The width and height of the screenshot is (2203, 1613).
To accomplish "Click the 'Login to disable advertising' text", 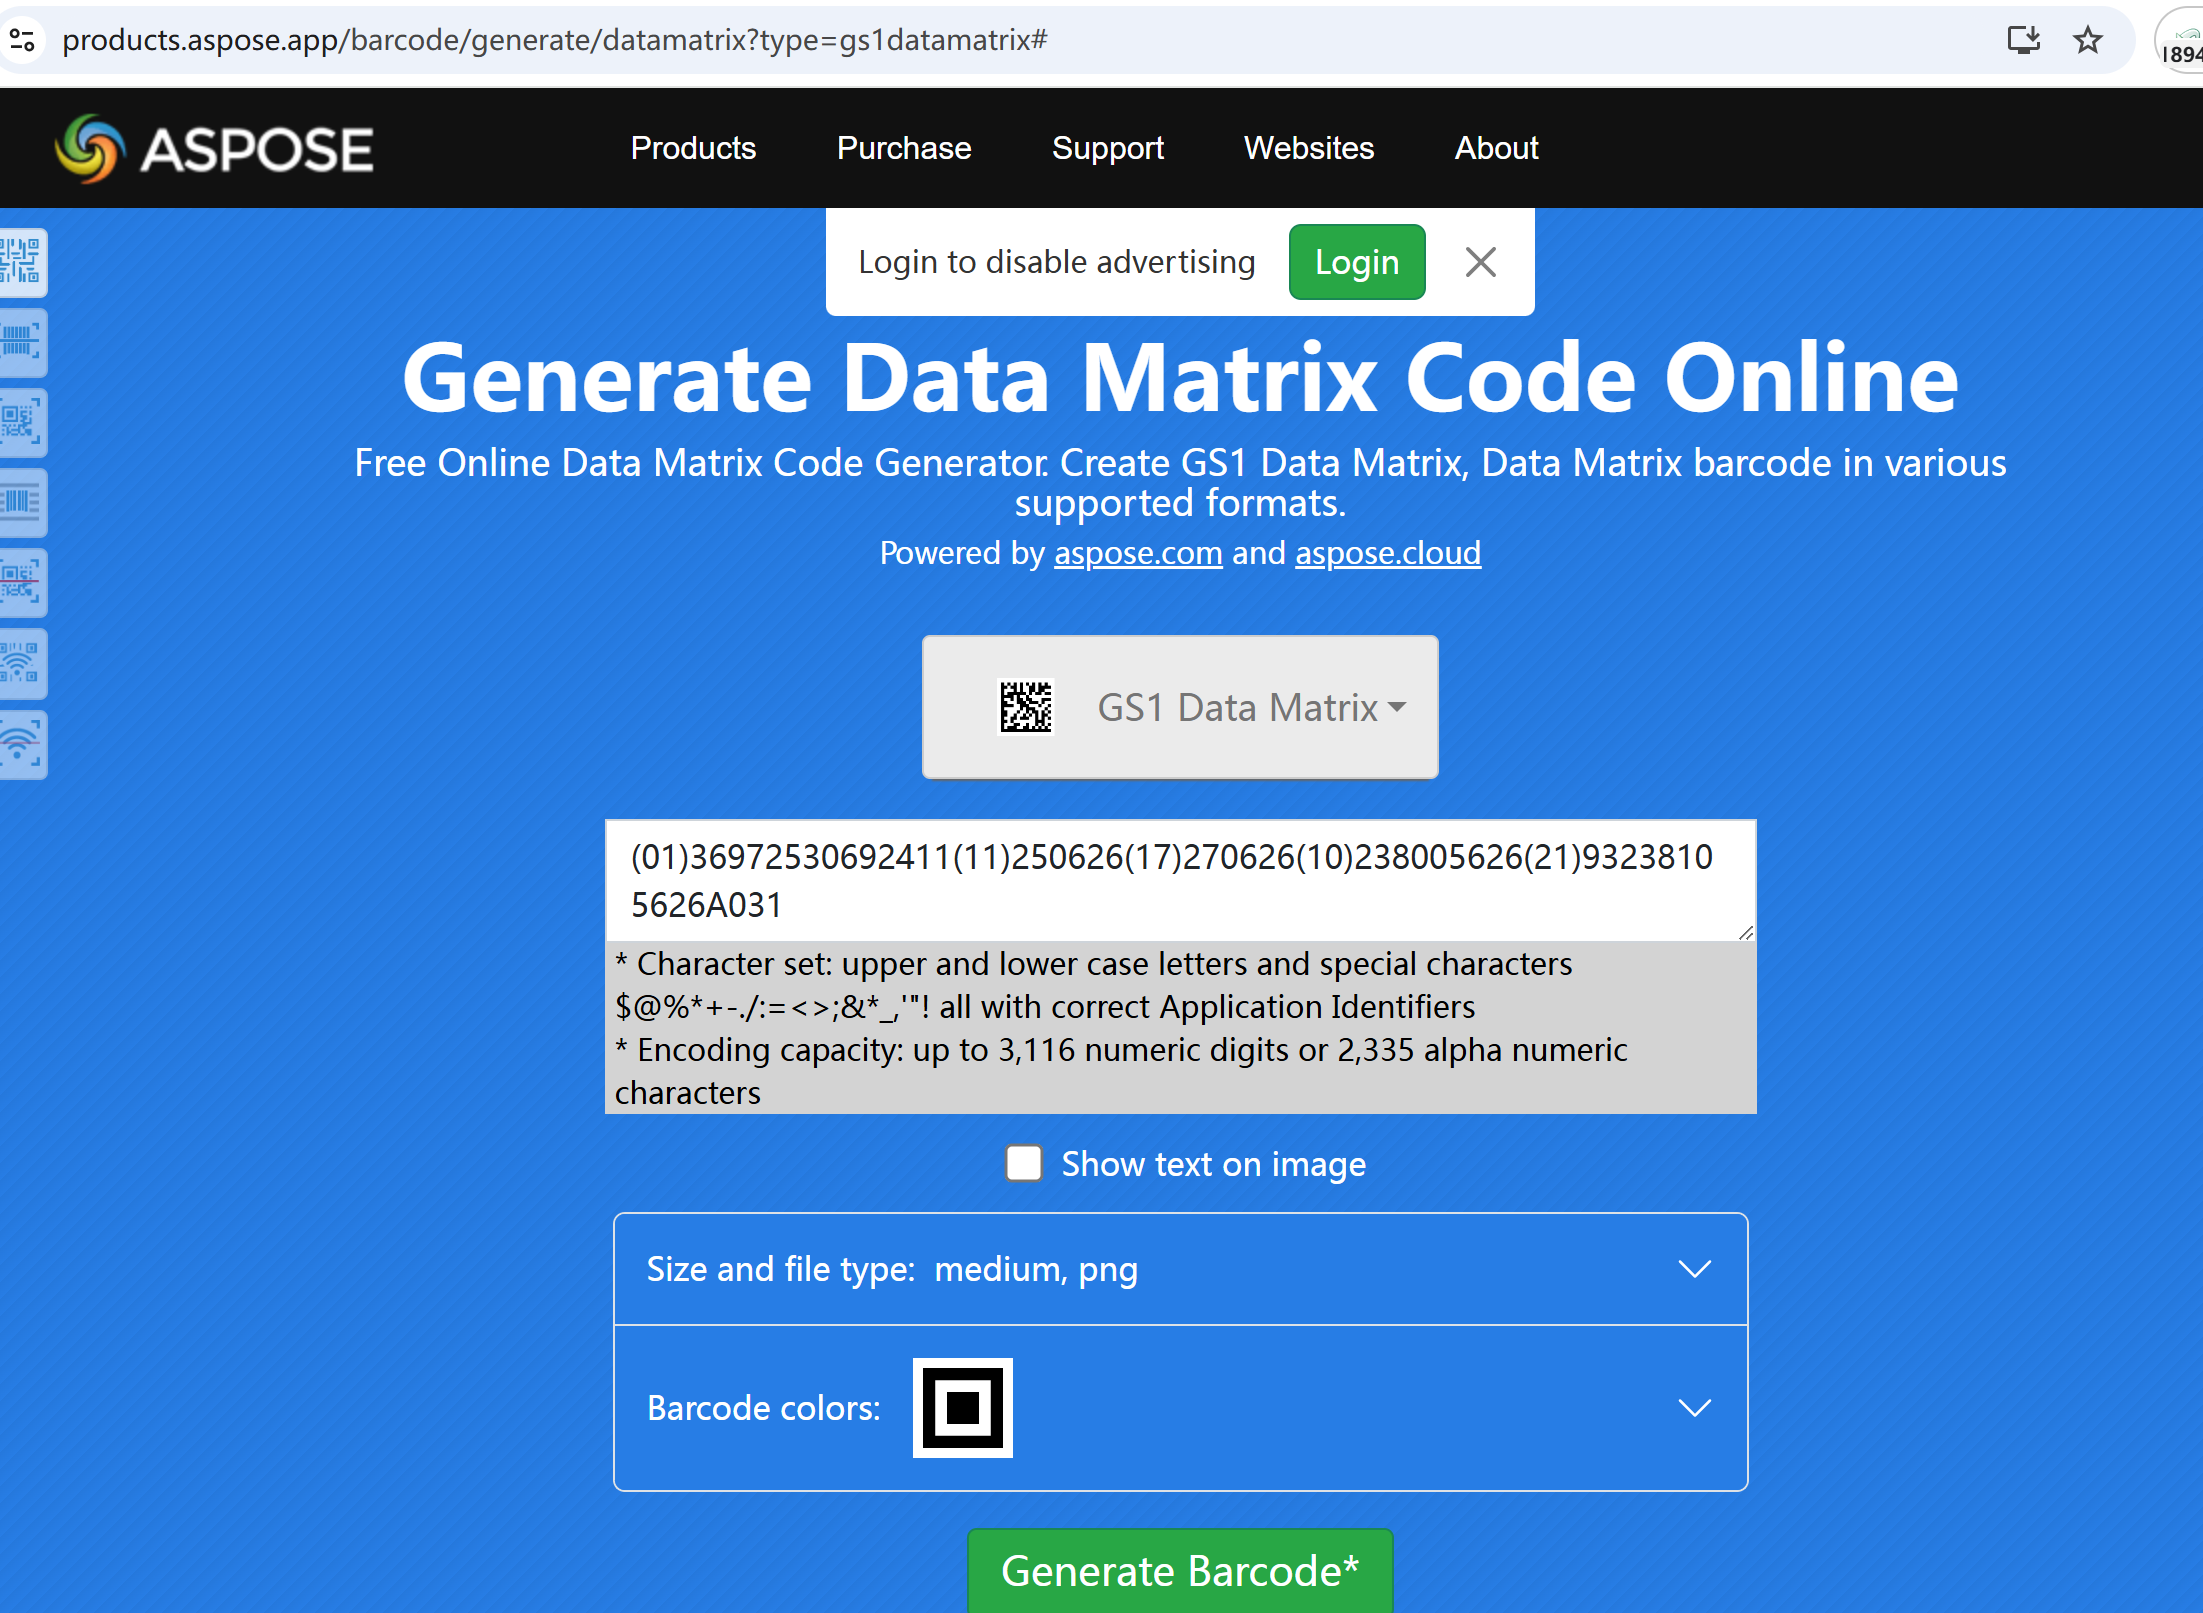I will coord(1057,262).
